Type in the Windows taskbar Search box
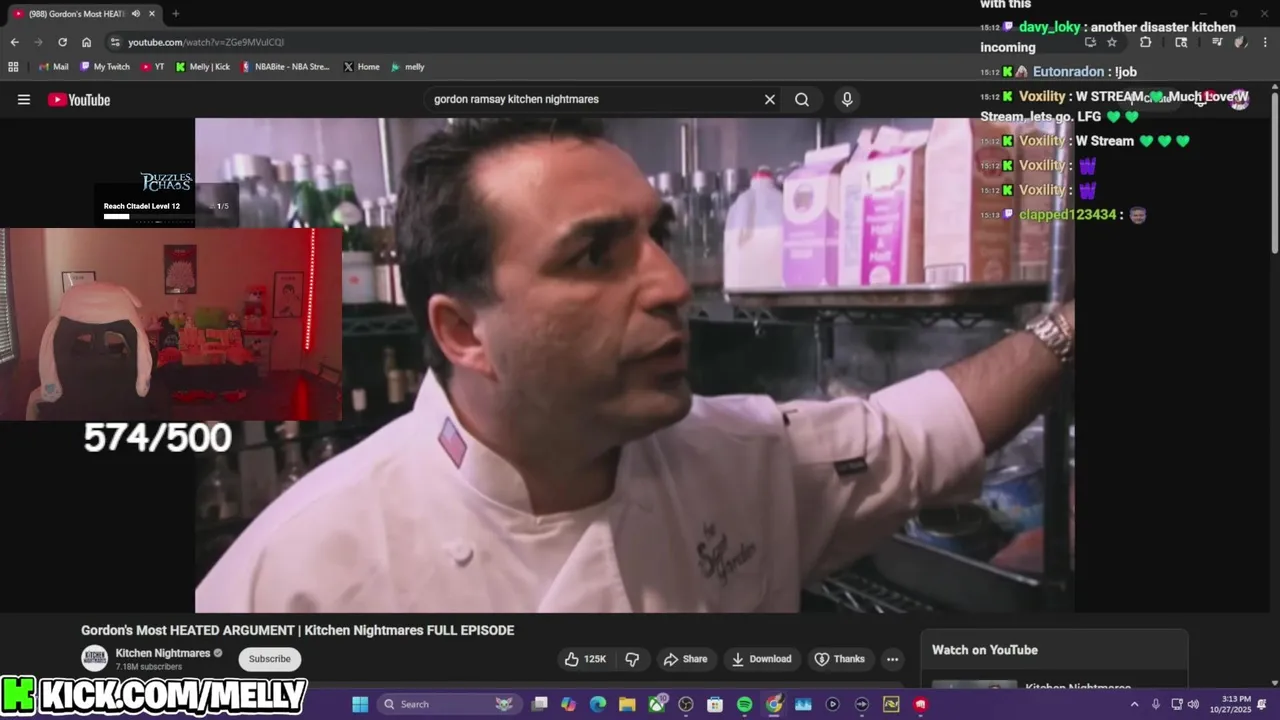The image size is (1280, 720). pos(452,704)
